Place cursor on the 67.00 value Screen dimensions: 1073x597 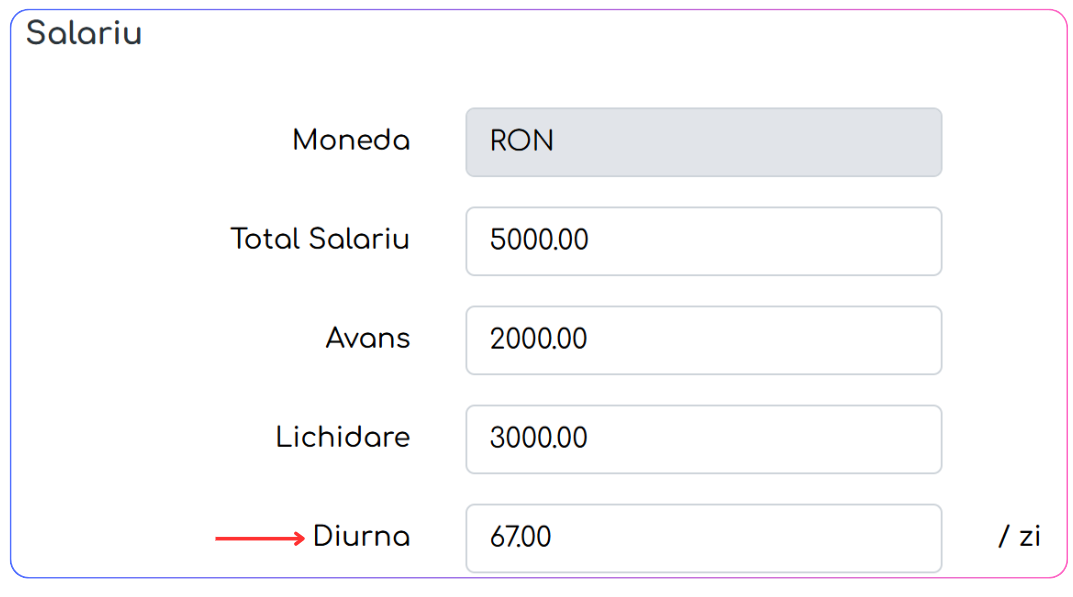(x=520, y=537)
